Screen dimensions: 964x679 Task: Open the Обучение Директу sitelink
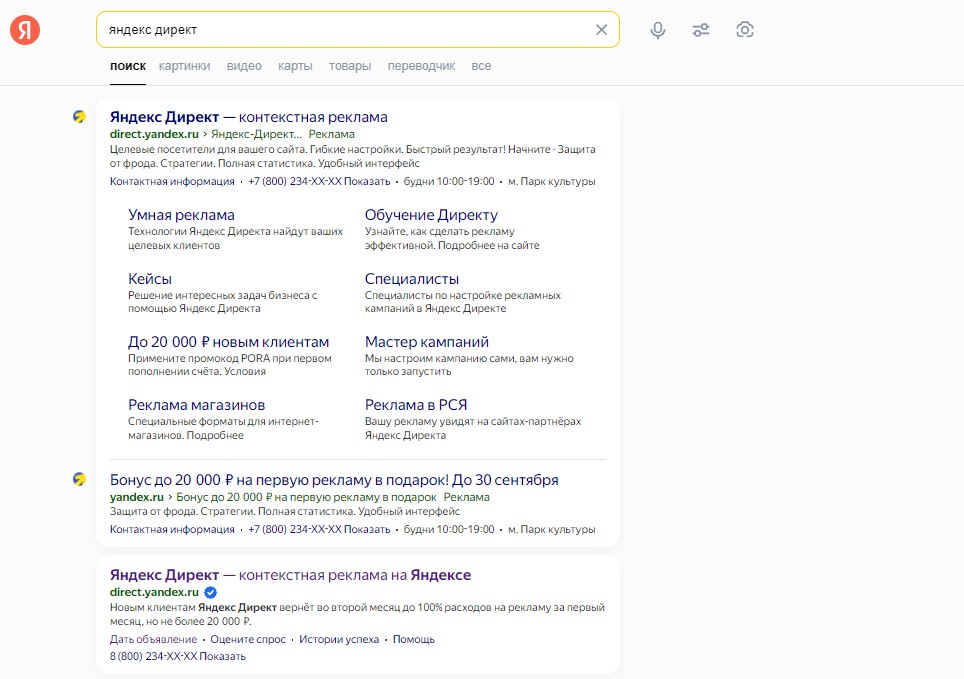(431, 215)
